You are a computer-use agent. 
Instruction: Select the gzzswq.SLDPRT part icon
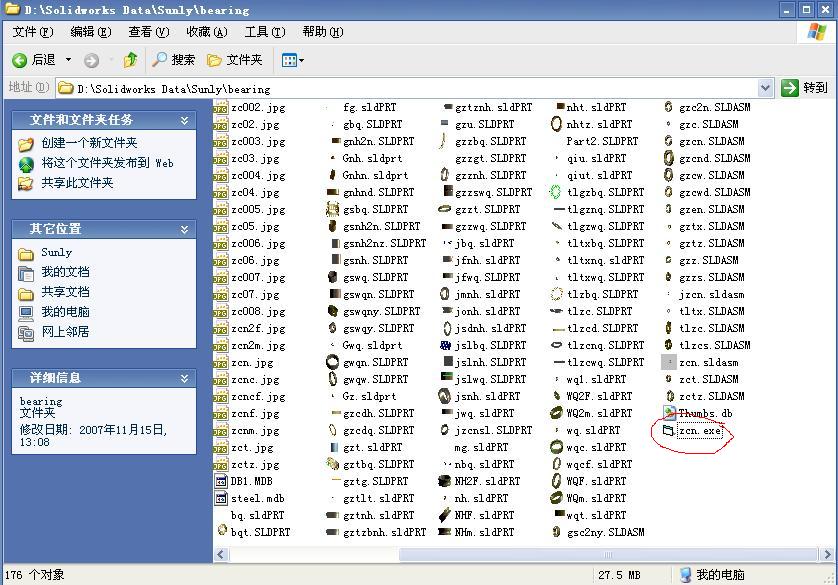click(x=448, y=191)
